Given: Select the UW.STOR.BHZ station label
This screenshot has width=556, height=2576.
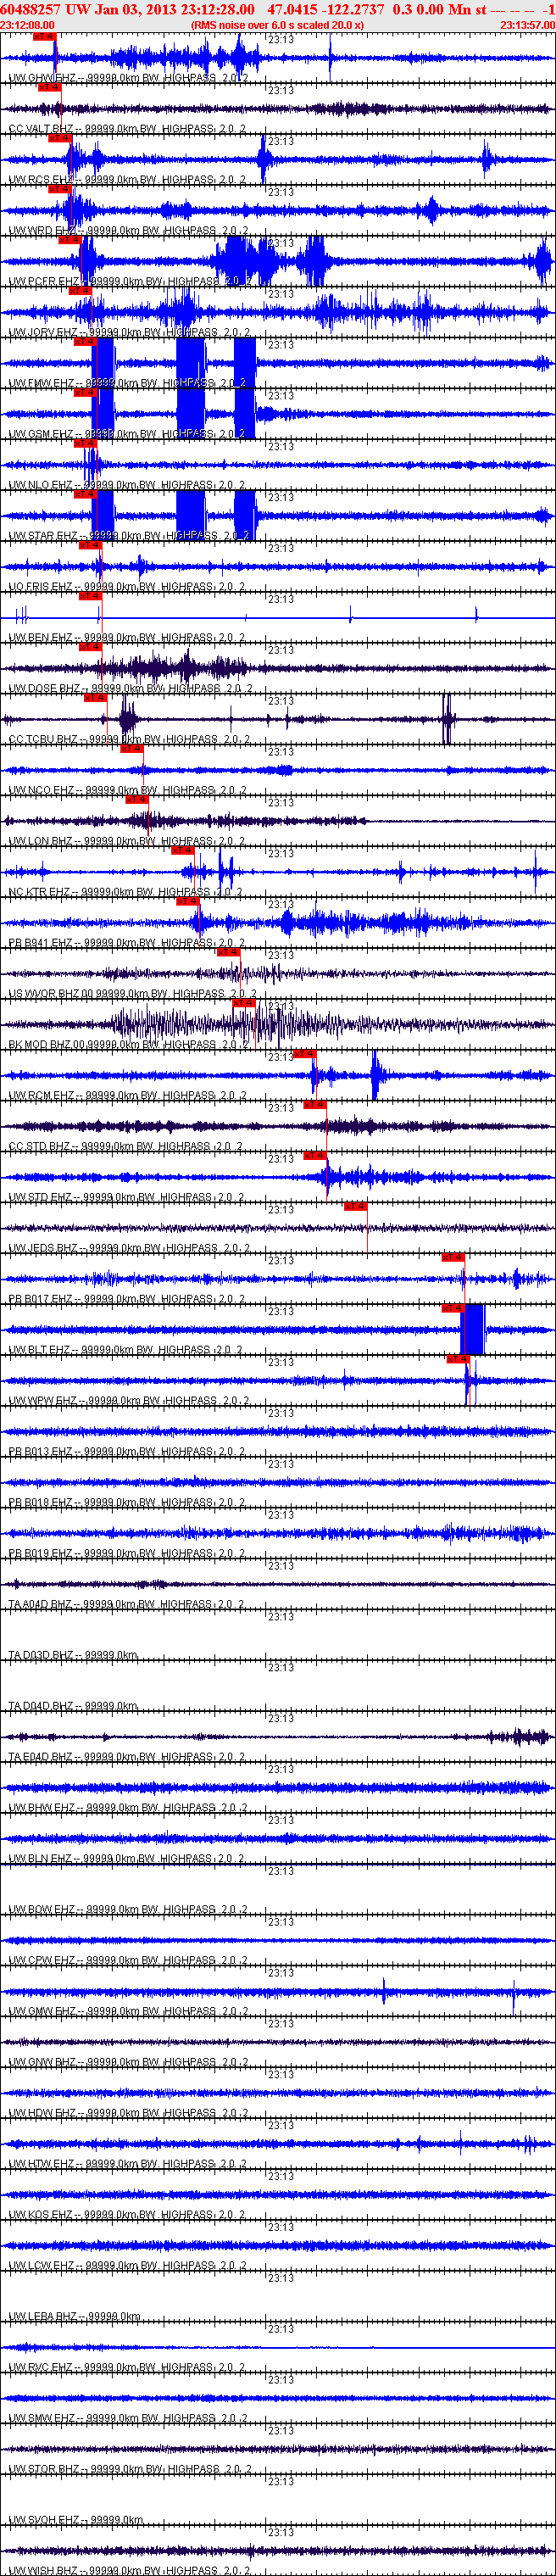Looking at the screenshot, I should [130, 2470].
